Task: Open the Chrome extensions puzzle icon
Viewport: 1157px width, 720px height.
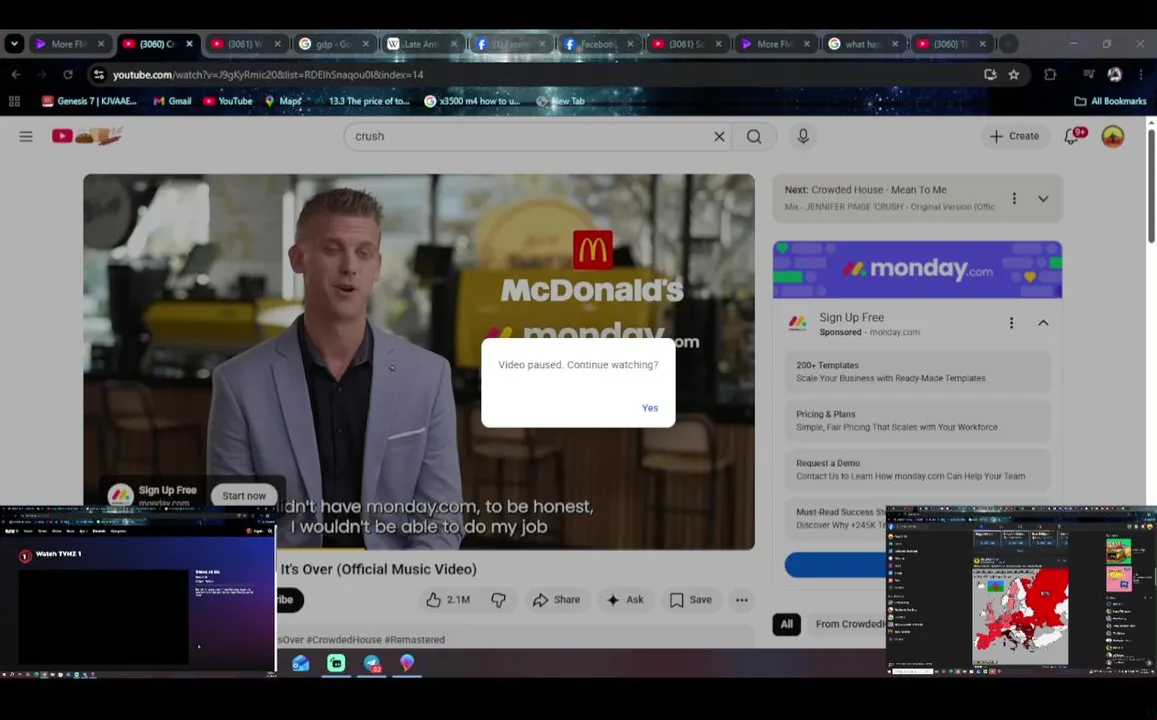Action: click(1050, 75)
